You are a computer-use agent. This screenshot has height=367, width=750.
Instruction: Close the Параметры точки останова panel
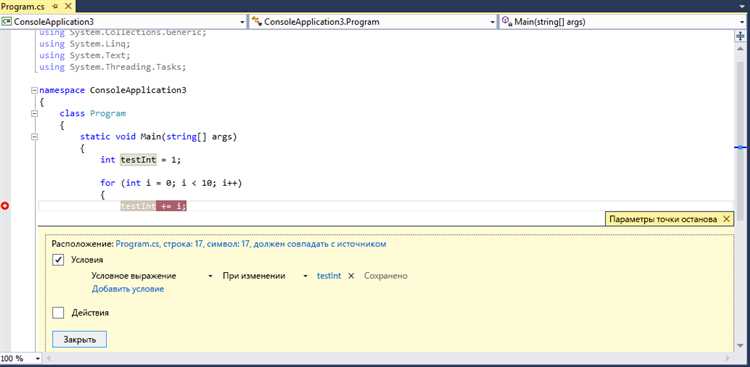726,219
